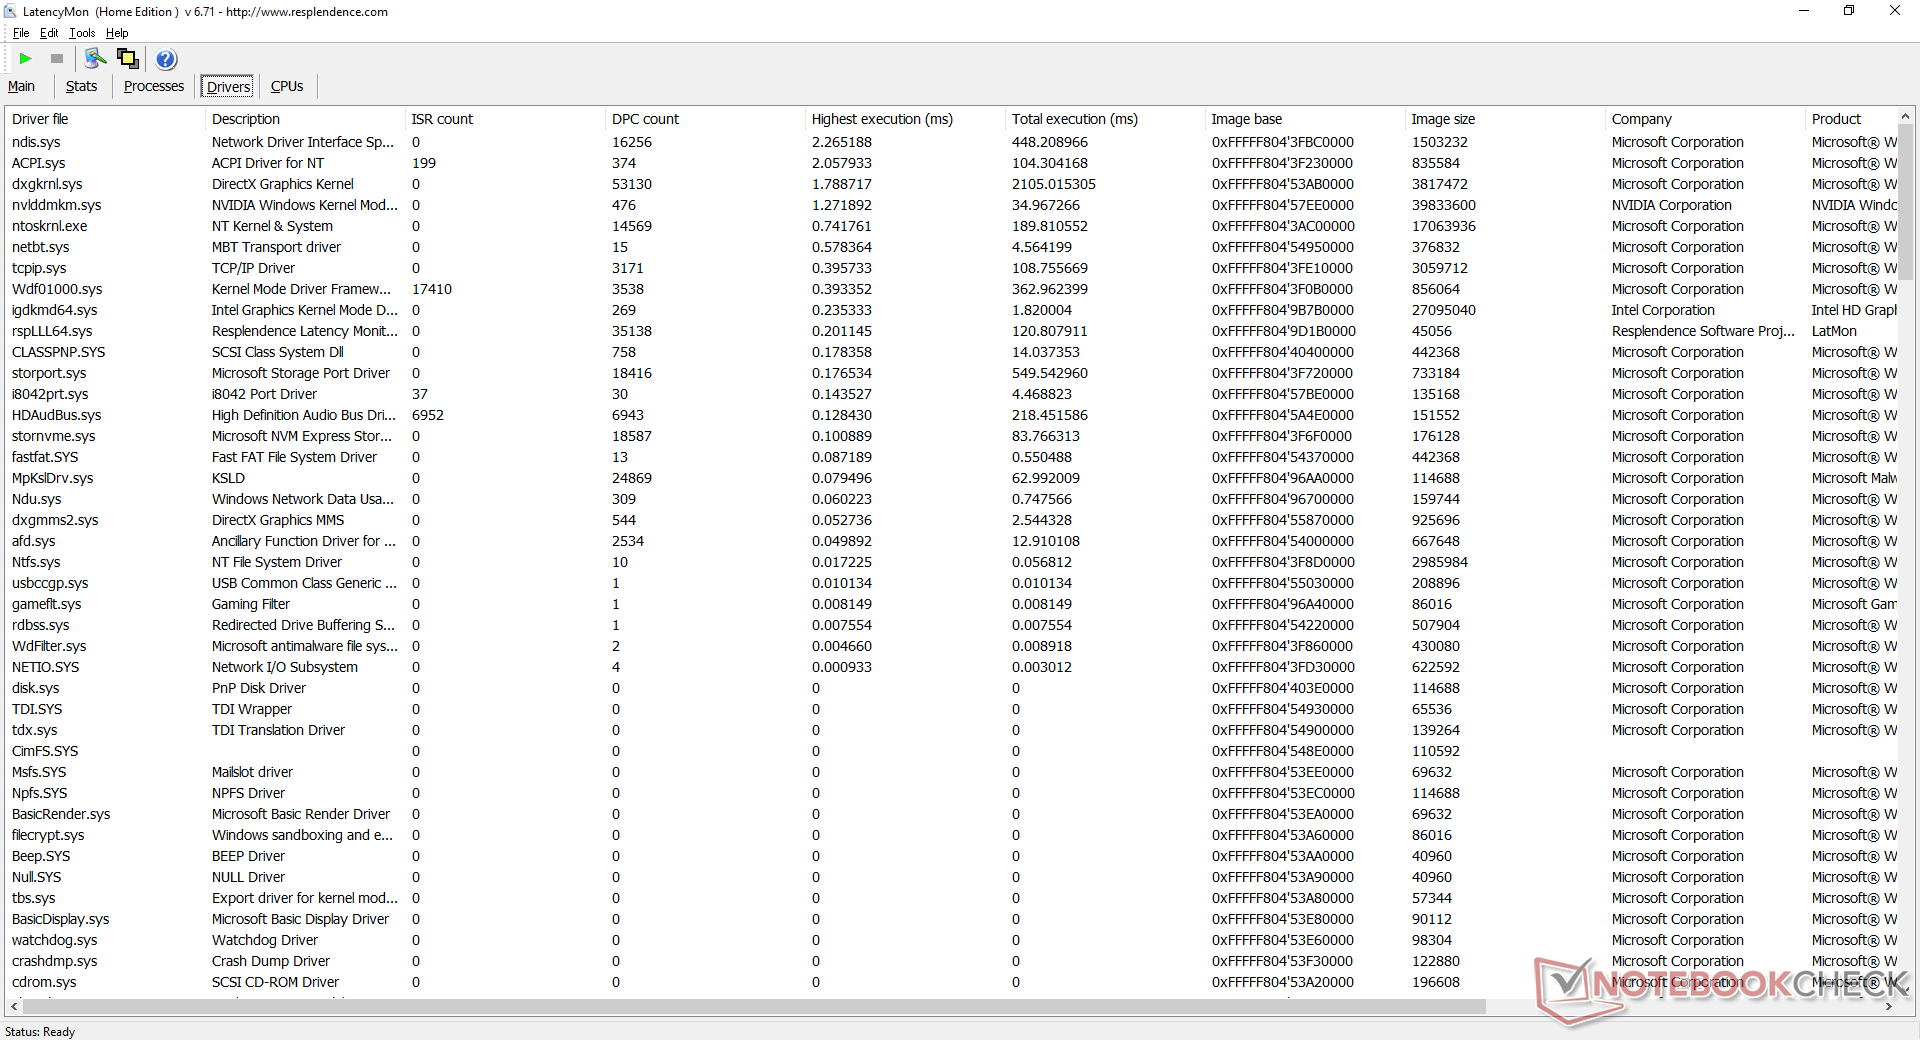Sort by the Company column header

(1705, 119)
